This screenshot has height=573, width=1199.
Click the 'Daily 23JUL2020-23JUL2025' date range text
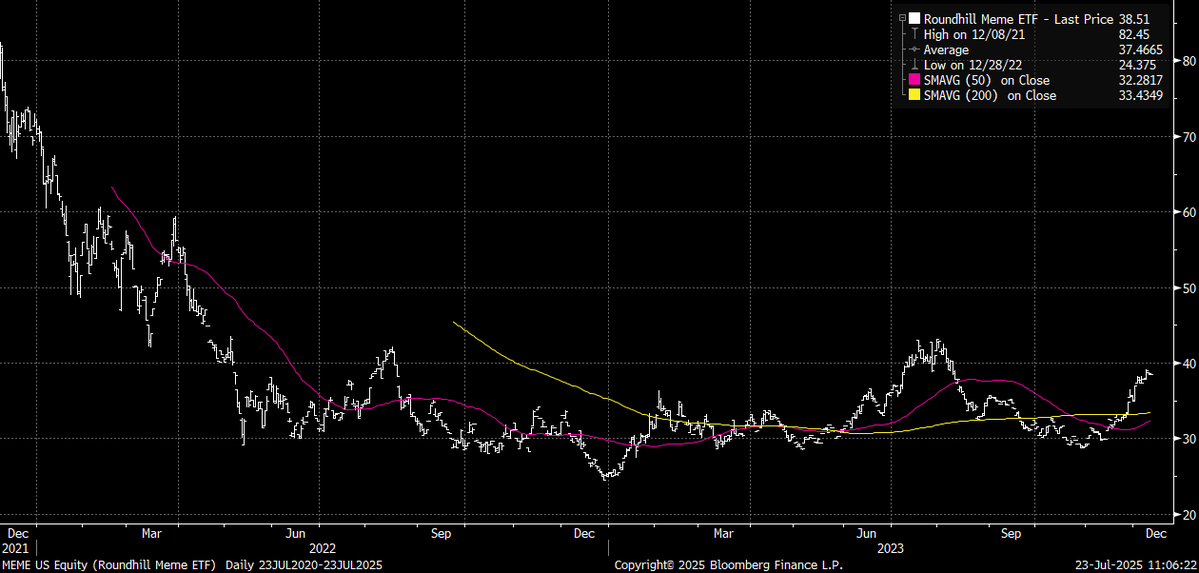(x=304, y=565)
